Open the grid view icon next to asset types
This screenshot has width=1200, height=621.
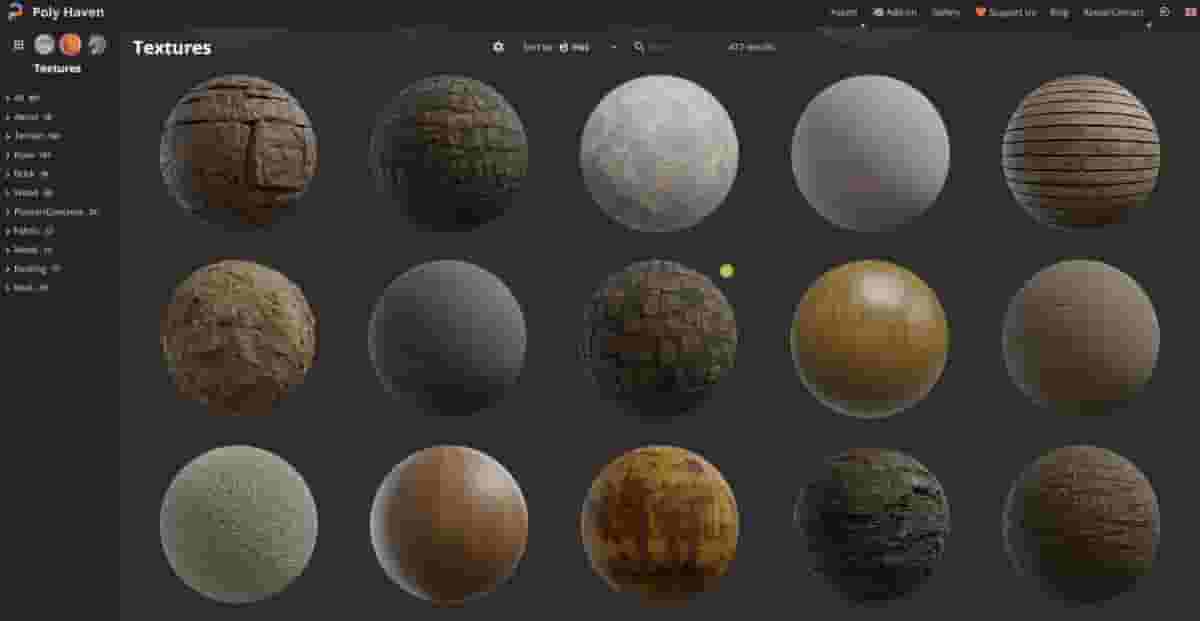pyautogui.click(x=18, y=44)
